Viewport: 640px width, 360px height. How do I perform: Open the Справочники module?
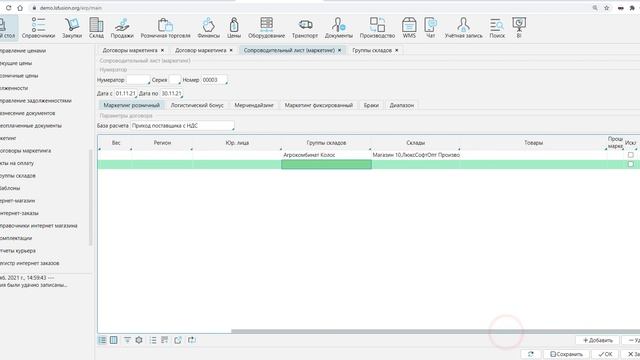(38, 28)
